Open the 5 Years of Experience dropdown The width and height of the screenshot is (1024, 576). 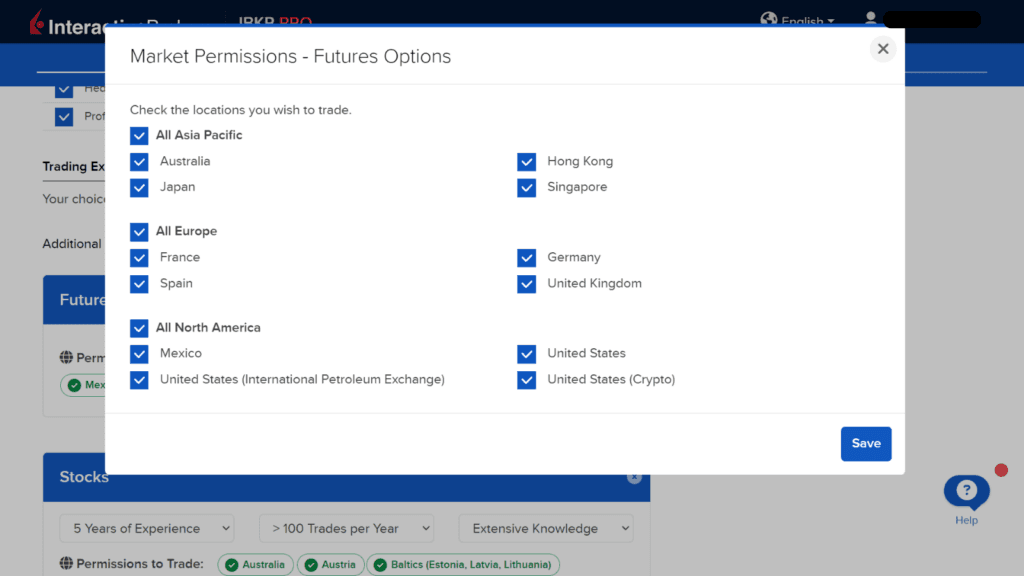[146, 528]
